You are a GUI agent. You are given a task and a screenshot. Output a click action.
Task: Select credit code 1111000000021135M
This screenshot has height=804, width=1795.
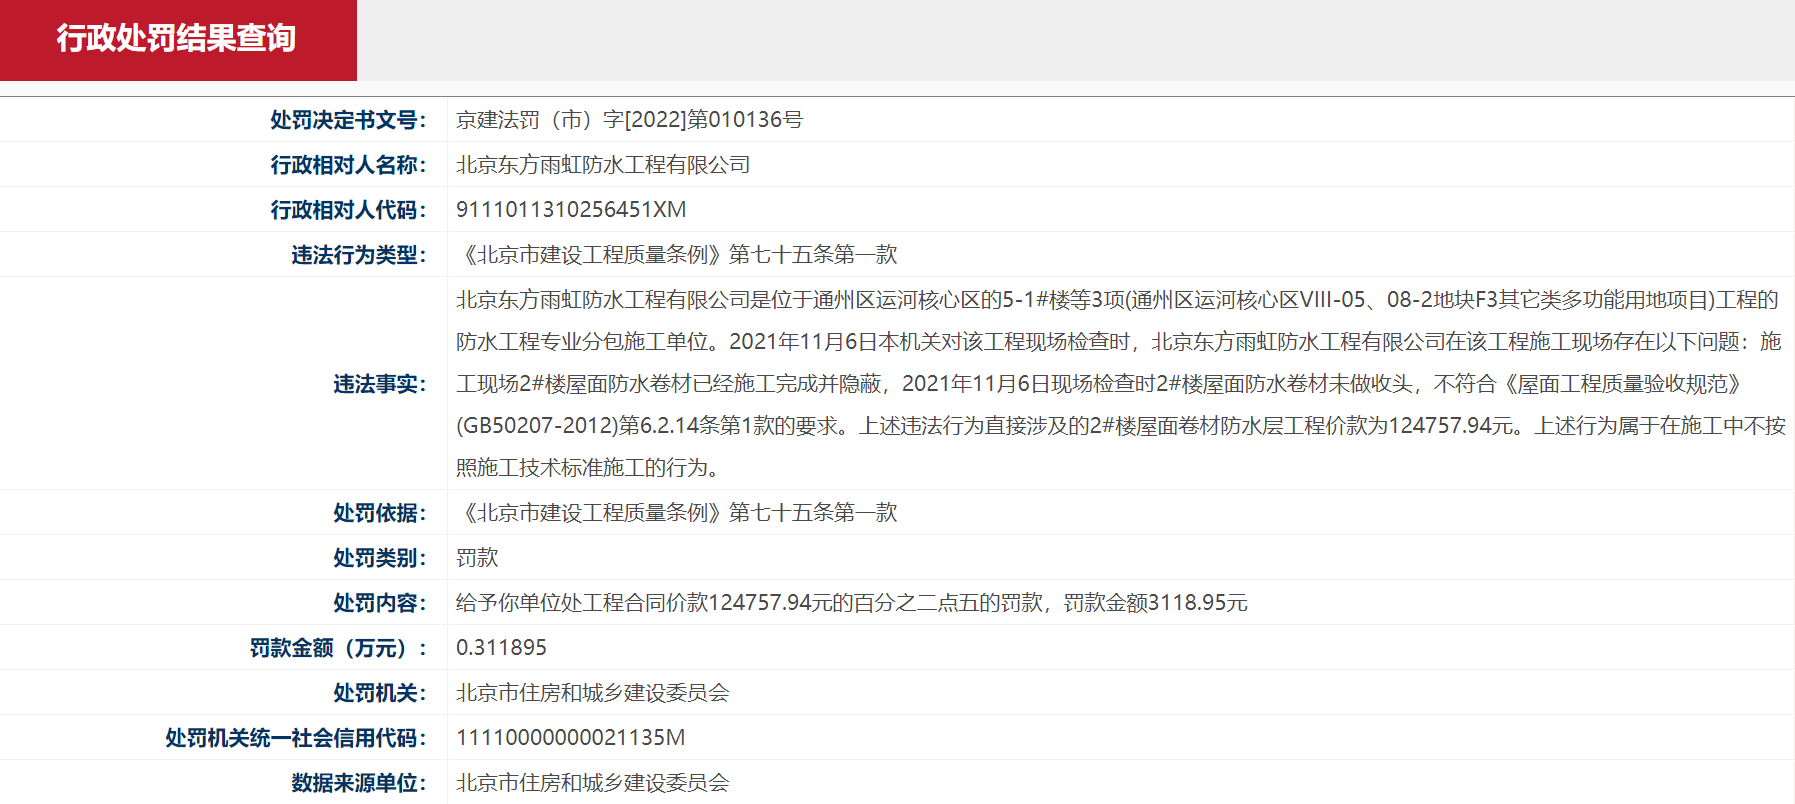click(x=571, y=738)
